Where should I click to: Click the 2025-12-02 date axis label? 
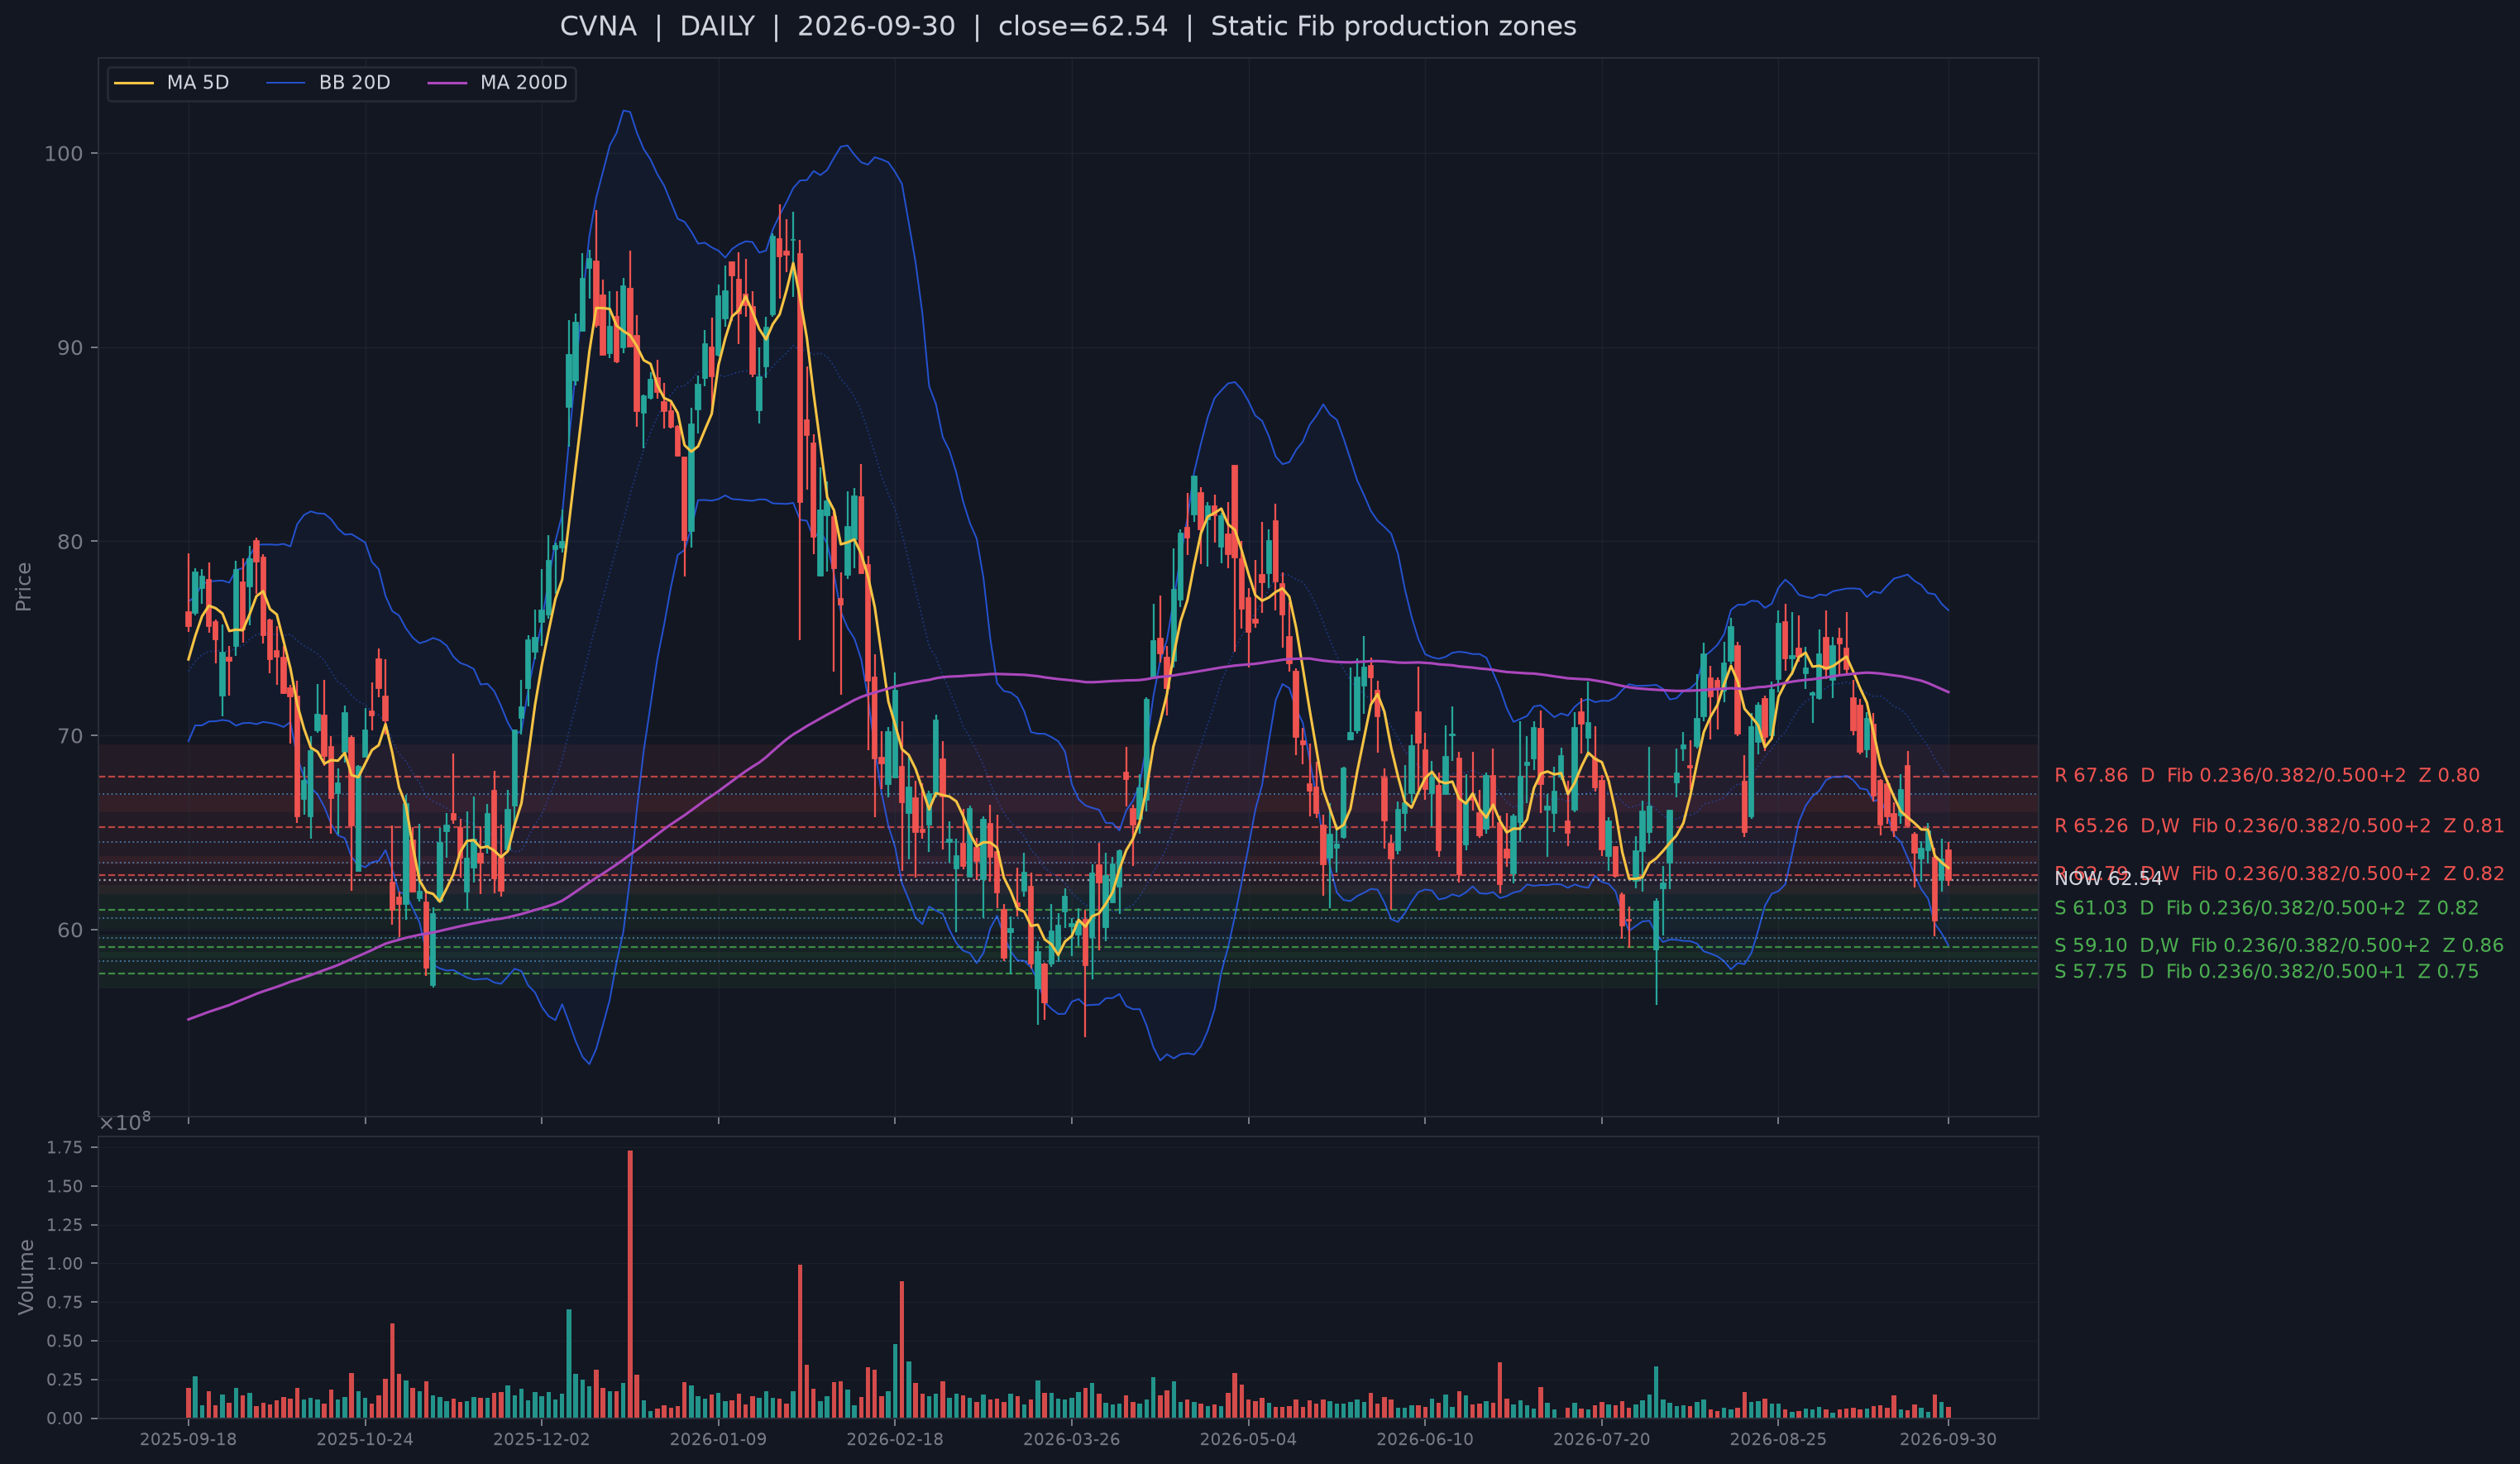click(x=542, y=1439)
